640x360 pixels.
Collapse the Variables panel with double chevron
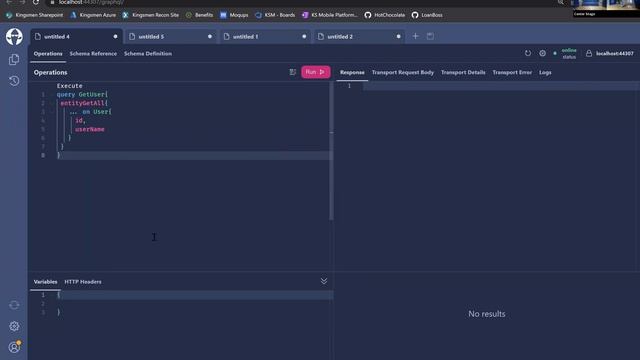tap(324, 281)
